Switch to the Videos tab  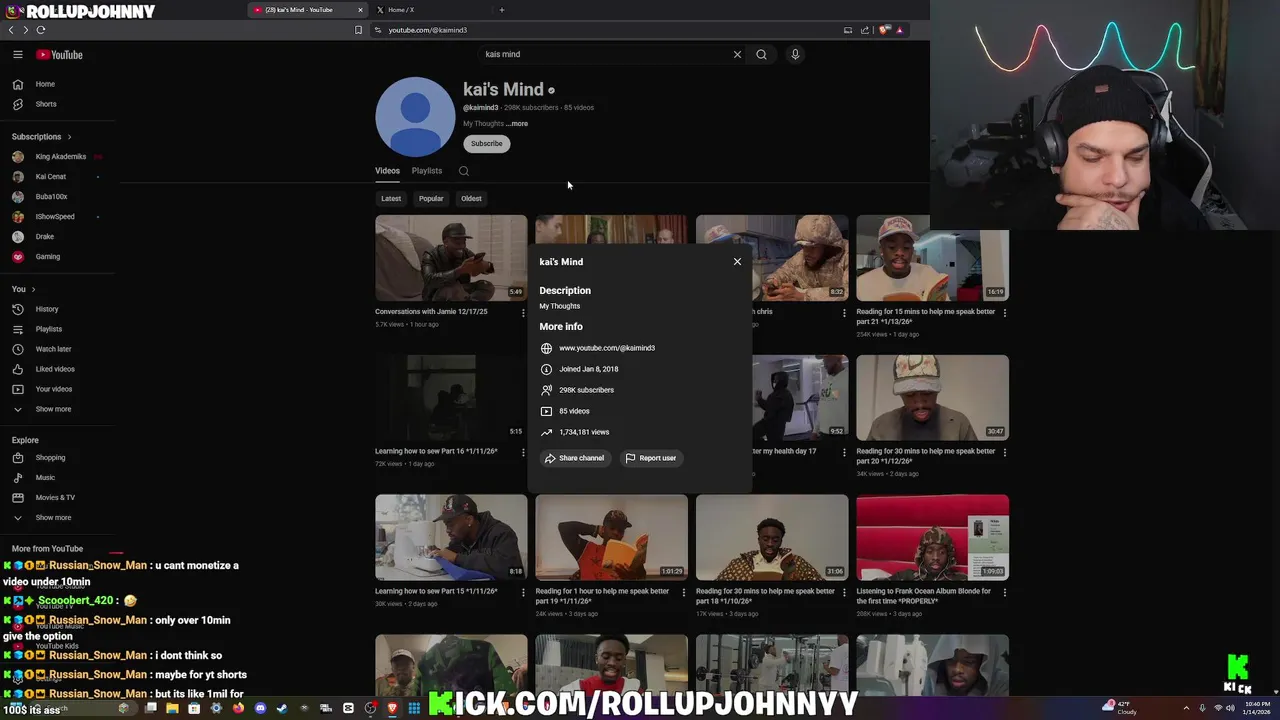387,171
